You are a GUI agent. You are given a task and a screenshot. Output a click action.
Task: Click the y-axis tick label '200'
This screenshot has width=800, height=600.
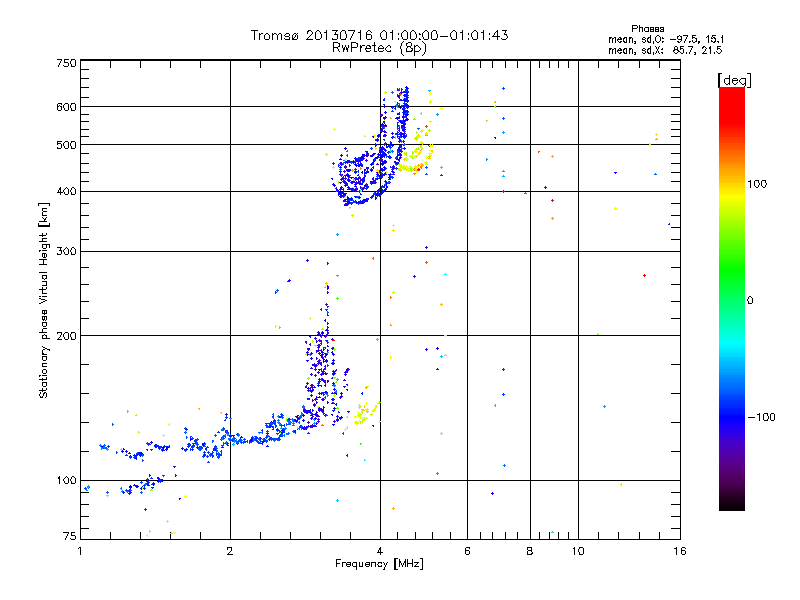pyautogui.click(x=66, y=336)
